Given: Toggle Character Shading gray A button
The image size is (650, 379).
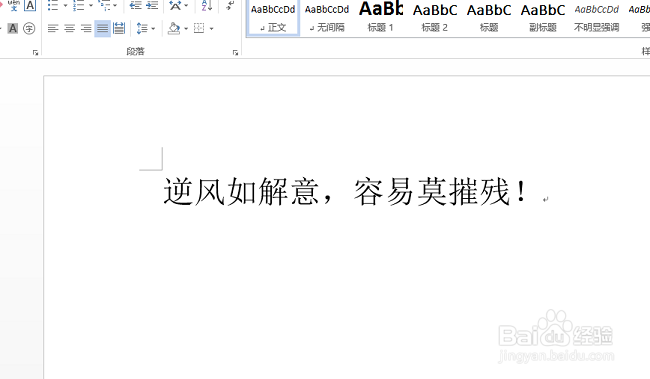Looking at the screenshot, I should pyautogui.click(x=13, y=29).
